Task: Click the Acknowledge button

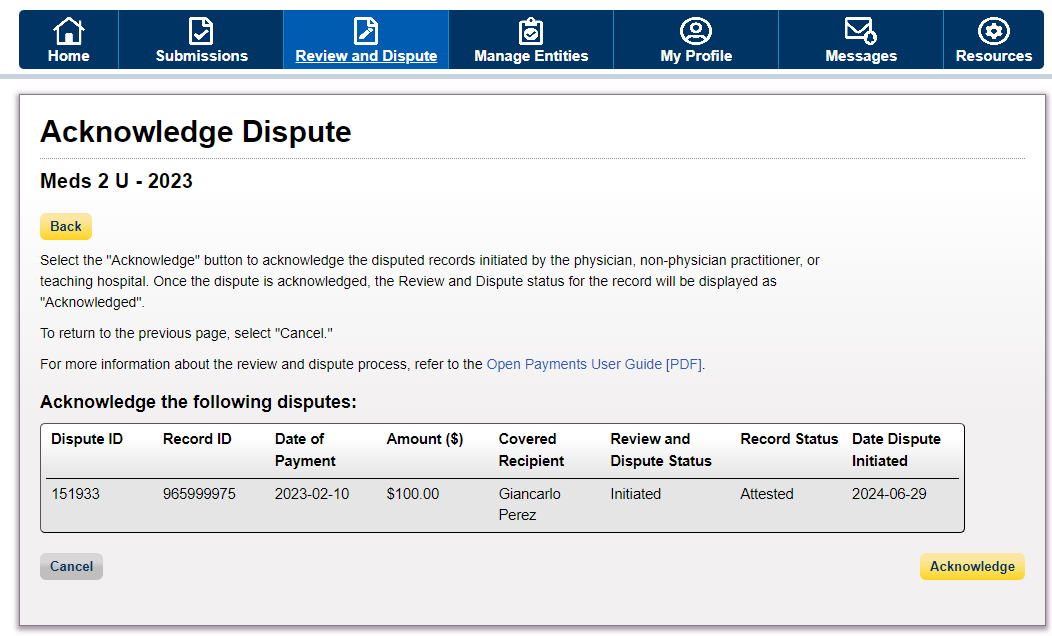Action: (972, 567)
